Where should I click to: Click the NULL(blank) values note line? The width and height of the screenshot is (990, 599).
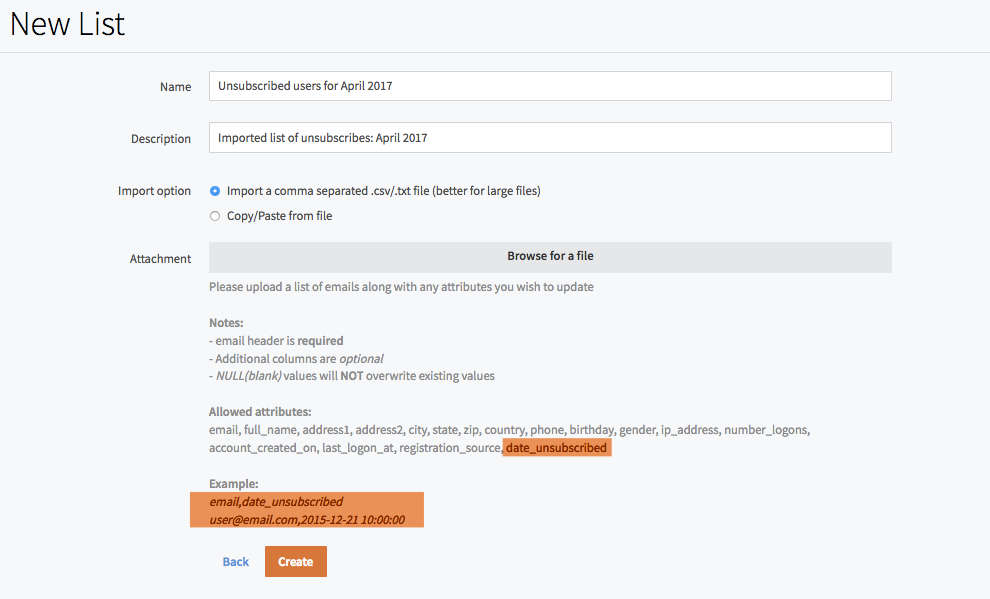[x=352, y=376]
